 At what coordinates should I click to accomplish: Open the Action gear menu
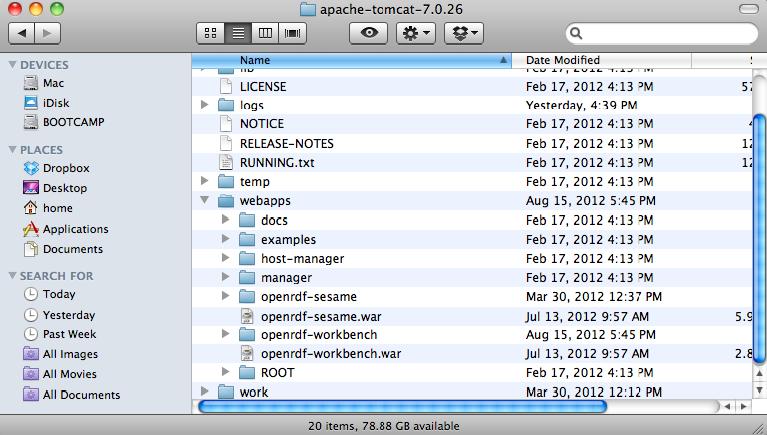tap(416, 33)
